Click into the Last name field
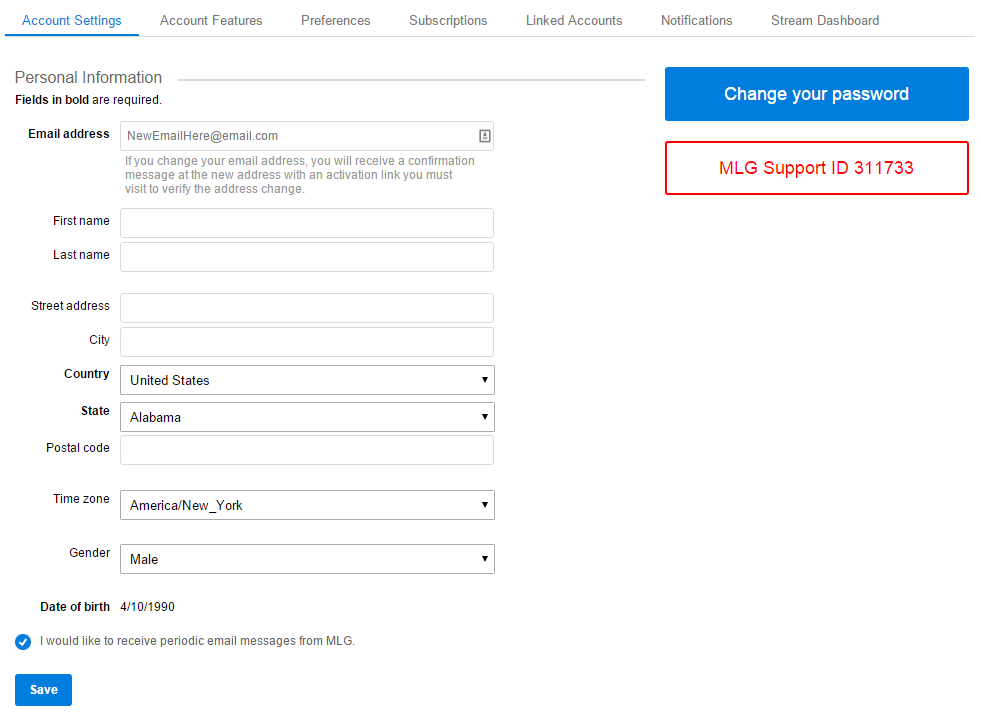This screenshot has height=714, width=981. (x=307, y=257)
